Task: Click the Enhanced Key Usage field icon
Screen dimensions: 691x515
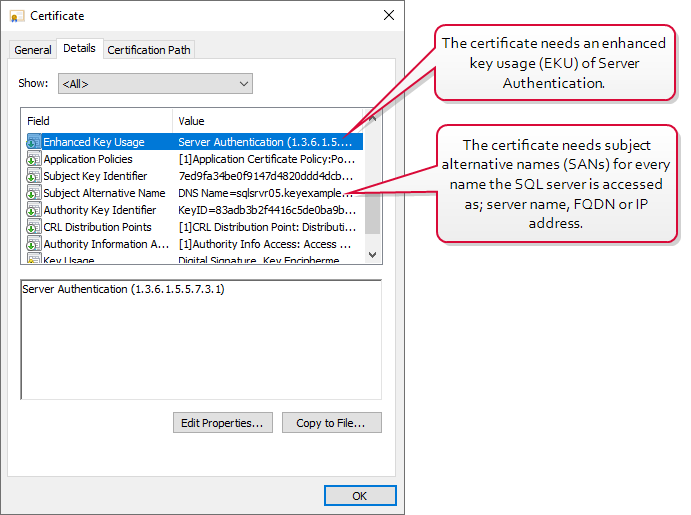Action: coord(33,142)
